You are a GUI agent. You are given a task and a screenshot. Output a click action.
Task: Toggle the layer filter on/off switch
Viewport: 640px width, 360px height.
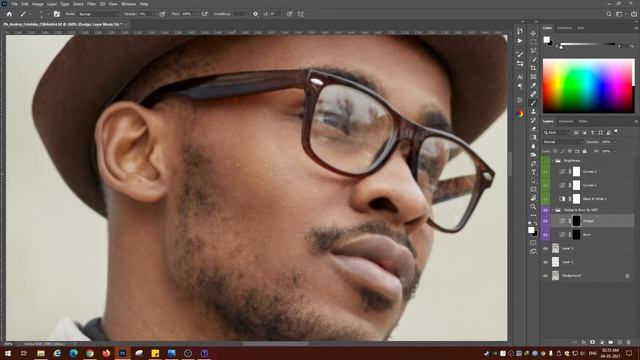coord(616,132)
